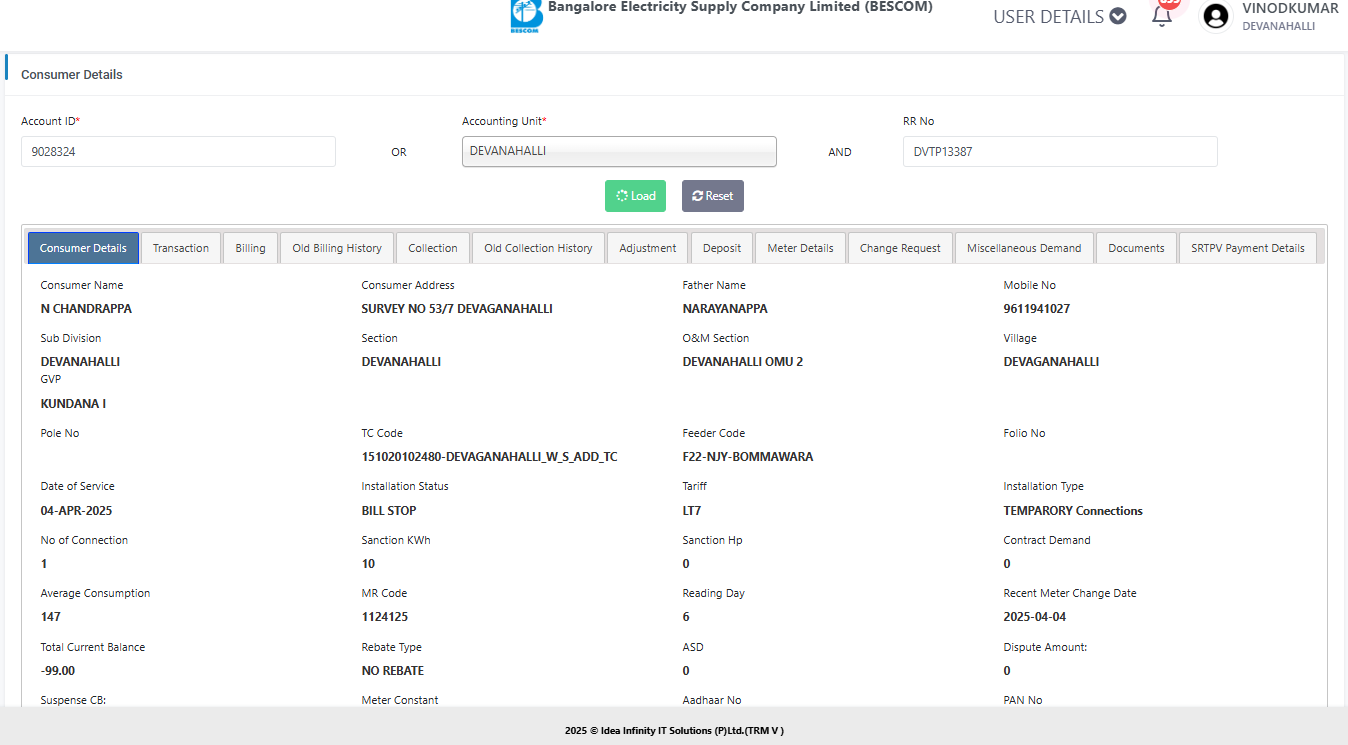Click the Account ID input field
This screenshot has height=745, width=1348.
178,152
